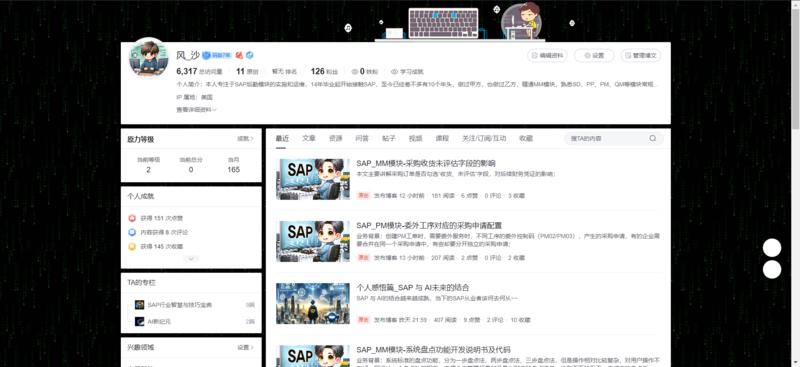This screenshot has width=800, height=367.
Task: Click the eye icon beside 0 铁粉
Action: coord(355,72)
